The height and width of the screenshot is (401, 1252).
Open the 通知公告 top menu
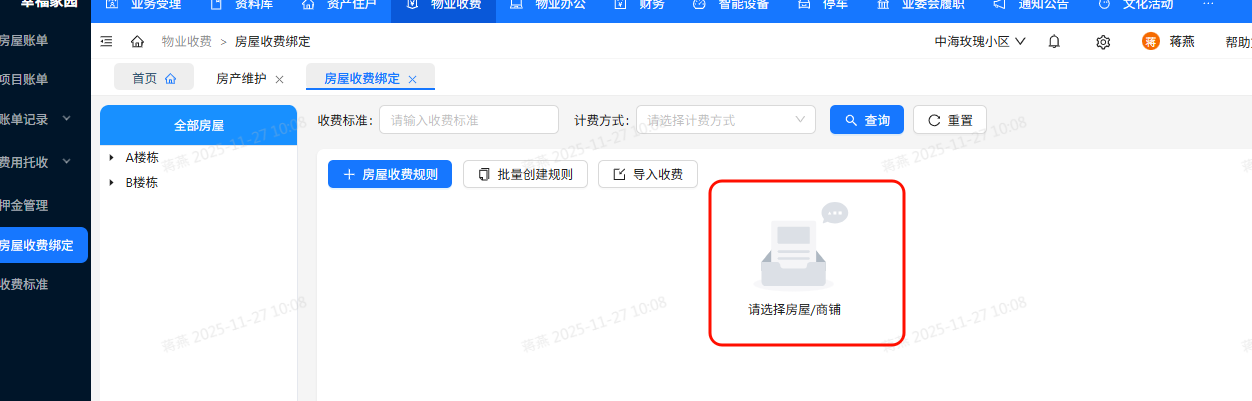(x=1031, y=5)
